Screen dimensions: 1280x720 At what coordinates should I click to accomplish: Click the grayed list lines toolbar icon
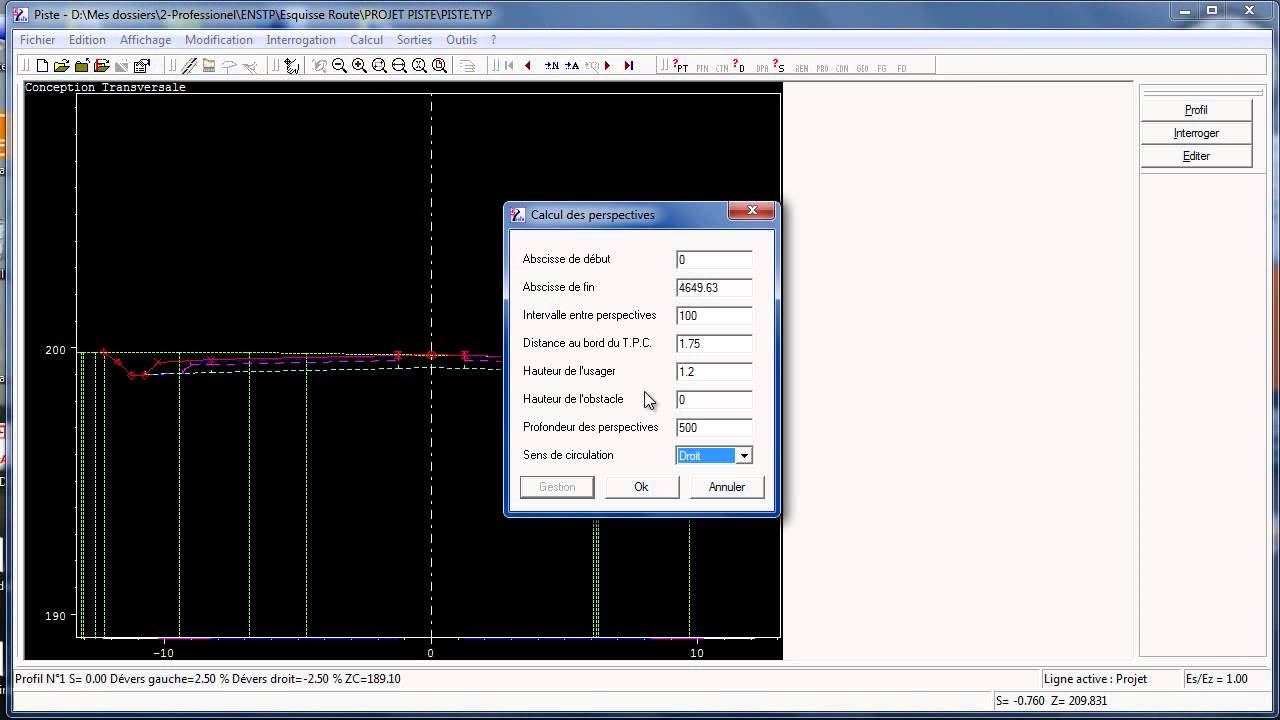point(467,66)
